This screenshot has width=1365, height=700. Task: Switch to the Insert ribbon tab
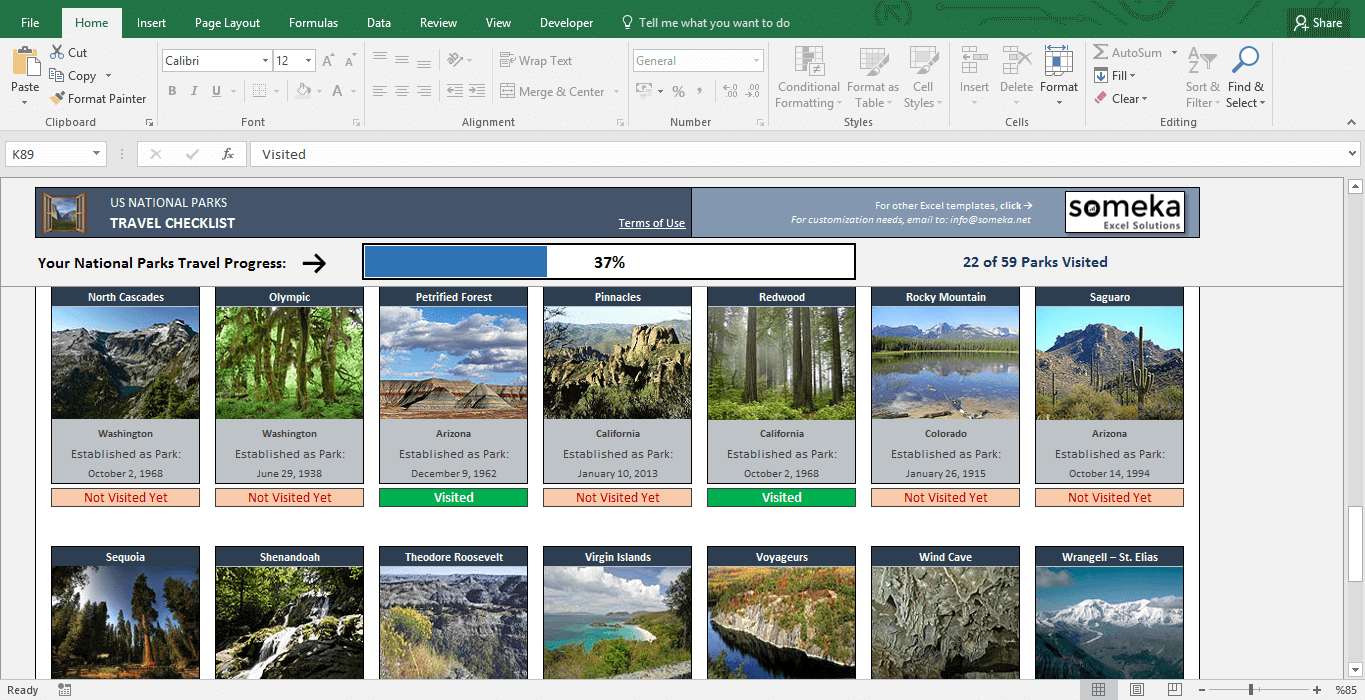click(151, 23)
